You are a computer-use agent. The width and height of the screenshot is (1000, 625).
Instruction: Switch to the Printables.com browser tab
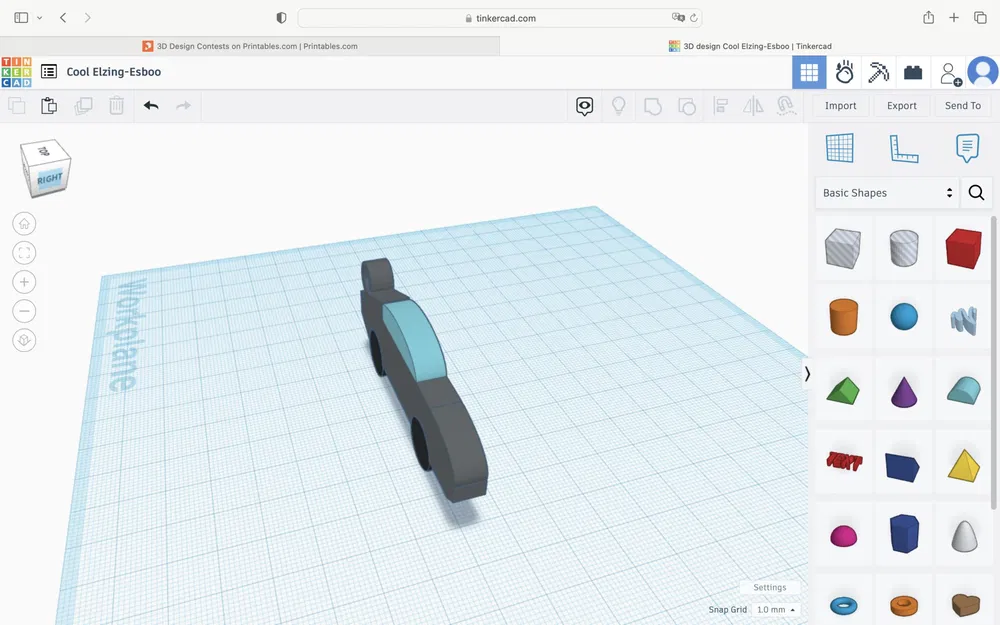point(255,45)
